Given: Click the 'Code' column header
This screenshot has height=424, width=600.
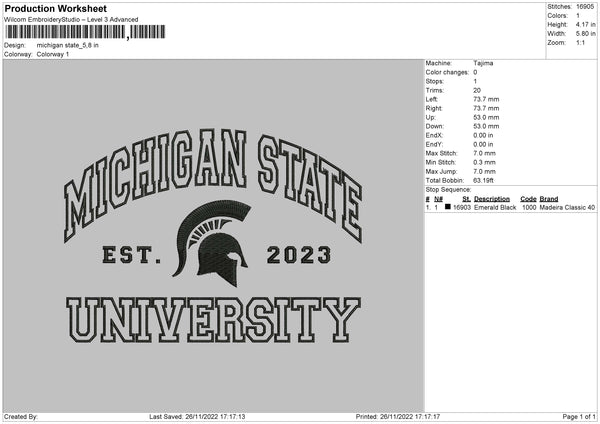Looking at the screenshot, I should click(528, 199).
